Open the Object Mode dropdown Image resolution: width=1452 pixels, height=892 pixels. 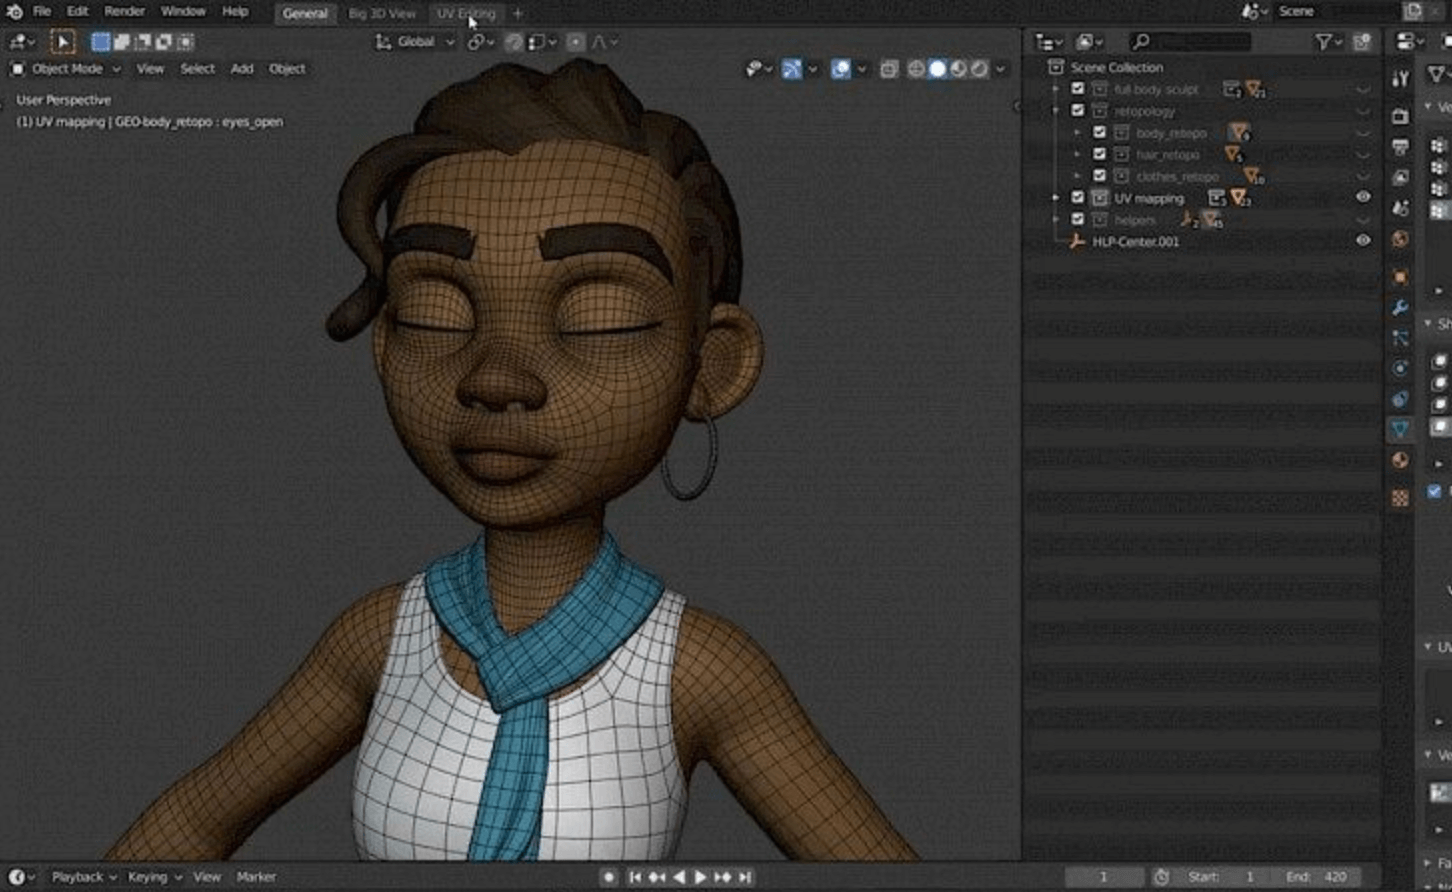pyautogui.click(x=66, y=69)
